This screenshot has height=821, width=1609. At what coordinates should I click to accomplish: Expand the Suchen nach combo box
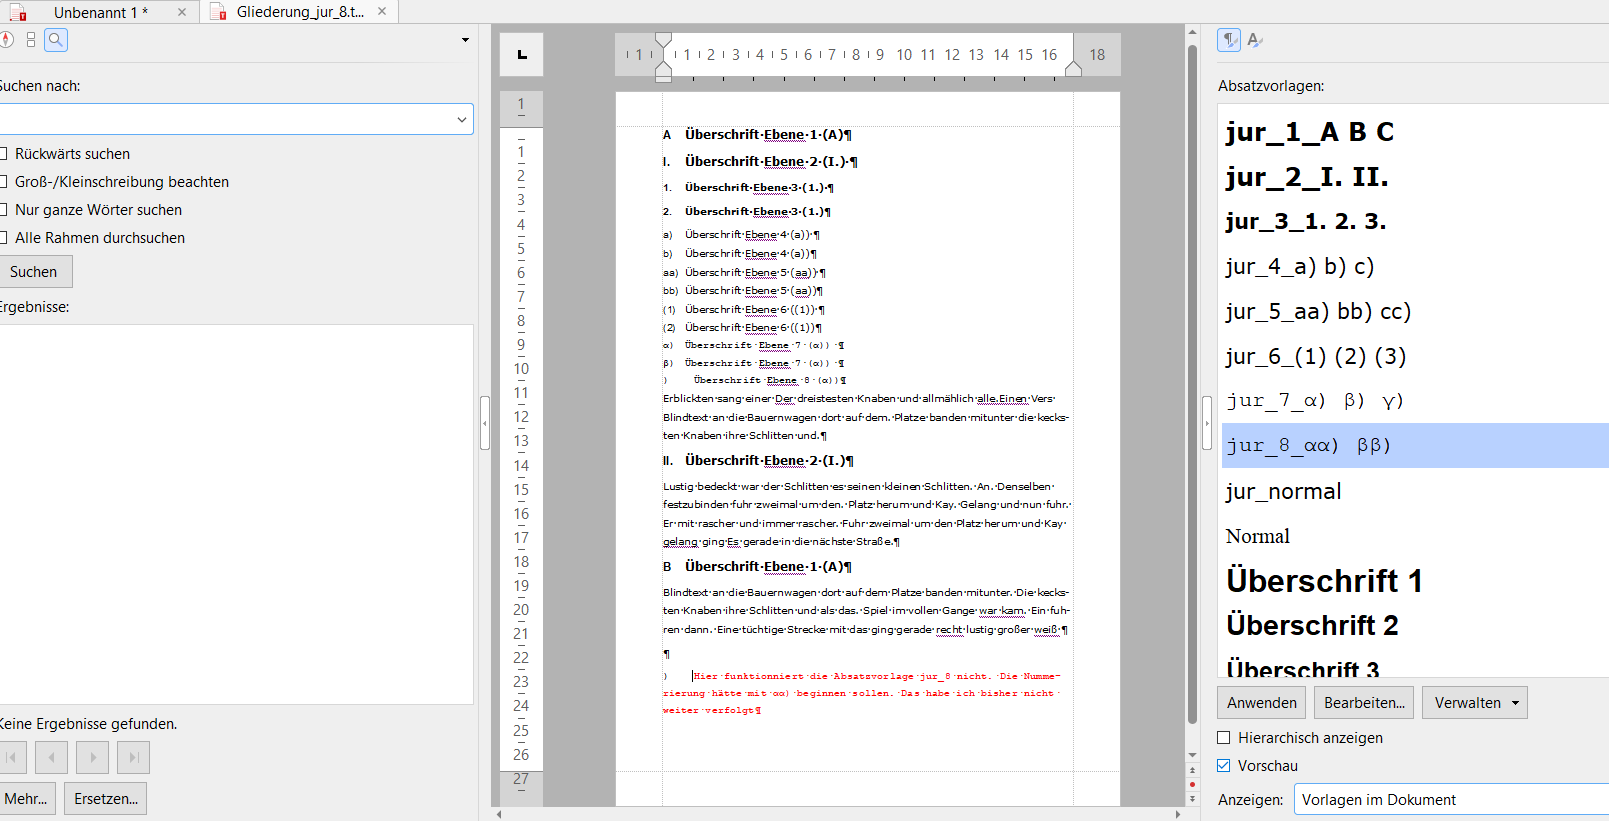[461, 119]
